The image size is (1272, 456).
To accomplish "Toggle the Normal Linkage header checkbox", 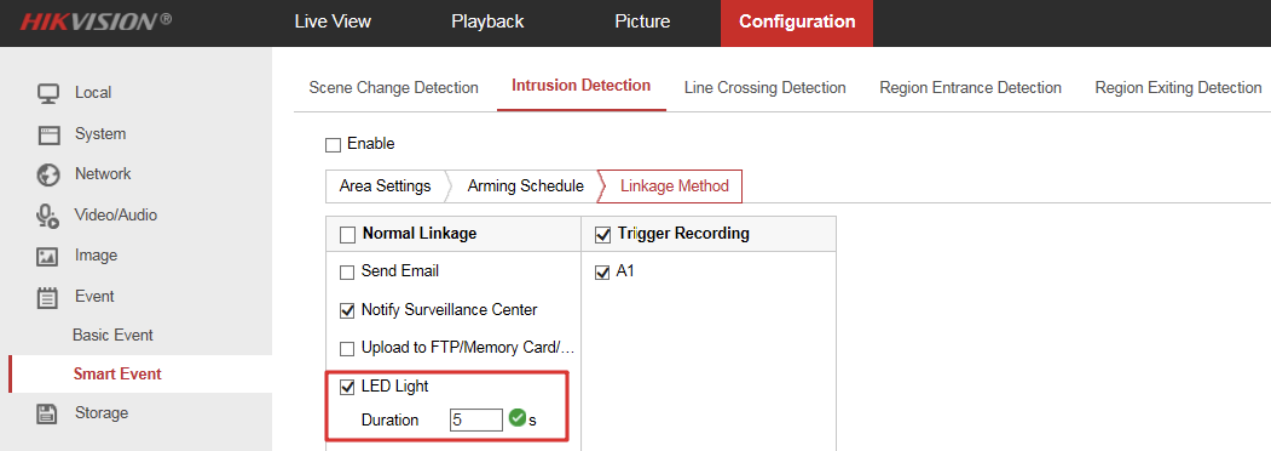I will tap(348, 235).
